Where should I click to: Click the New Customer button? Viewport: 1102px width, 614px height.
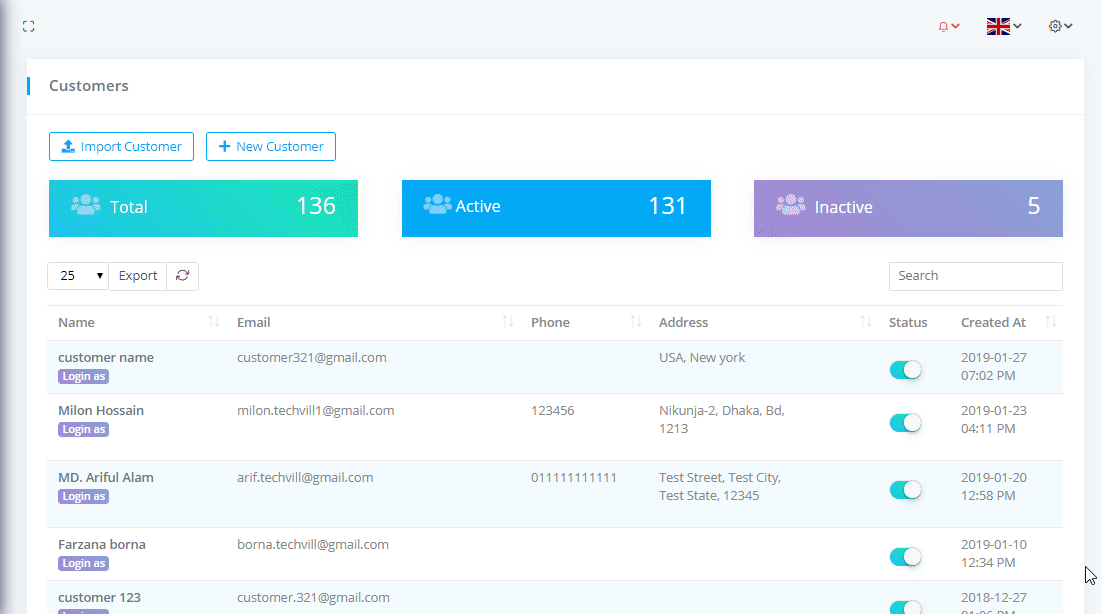coord(271,147)
